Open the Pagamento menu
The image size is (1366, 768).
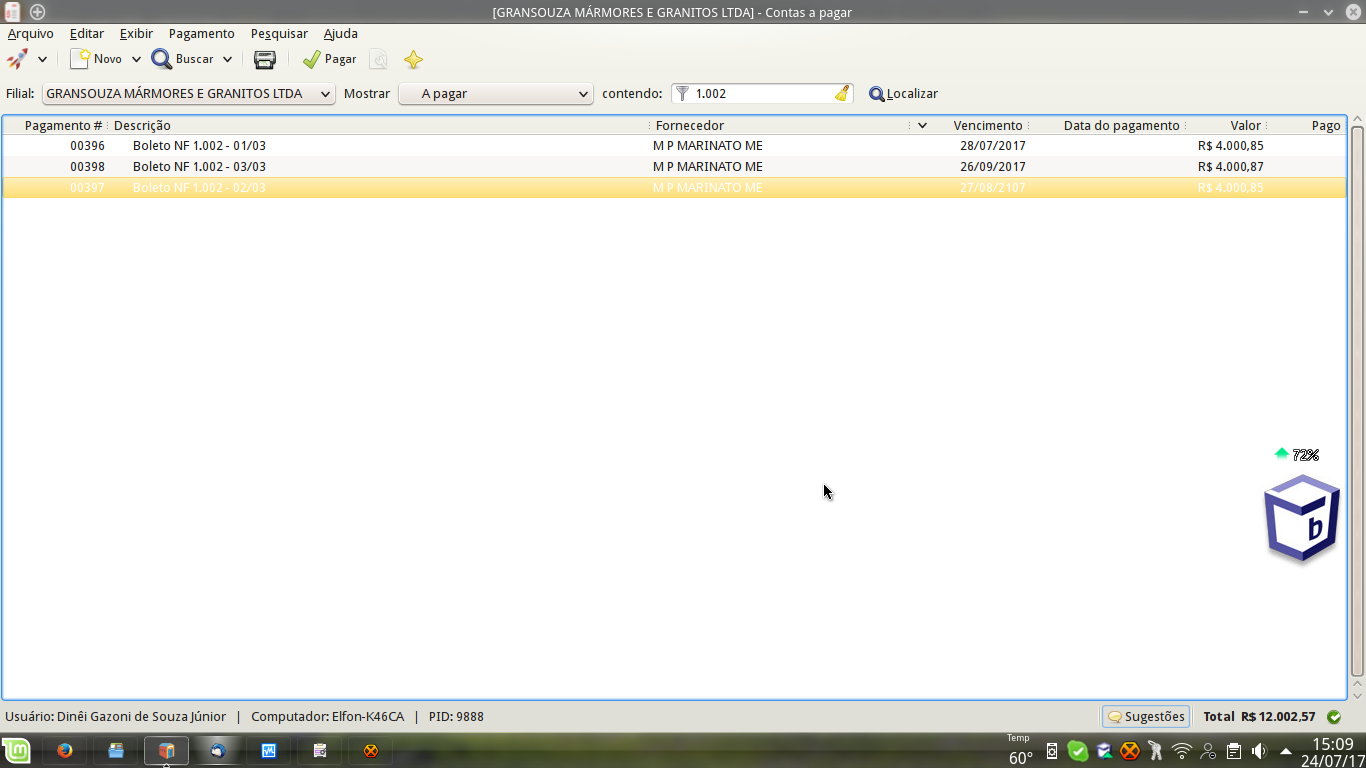[x=201, y=33]
